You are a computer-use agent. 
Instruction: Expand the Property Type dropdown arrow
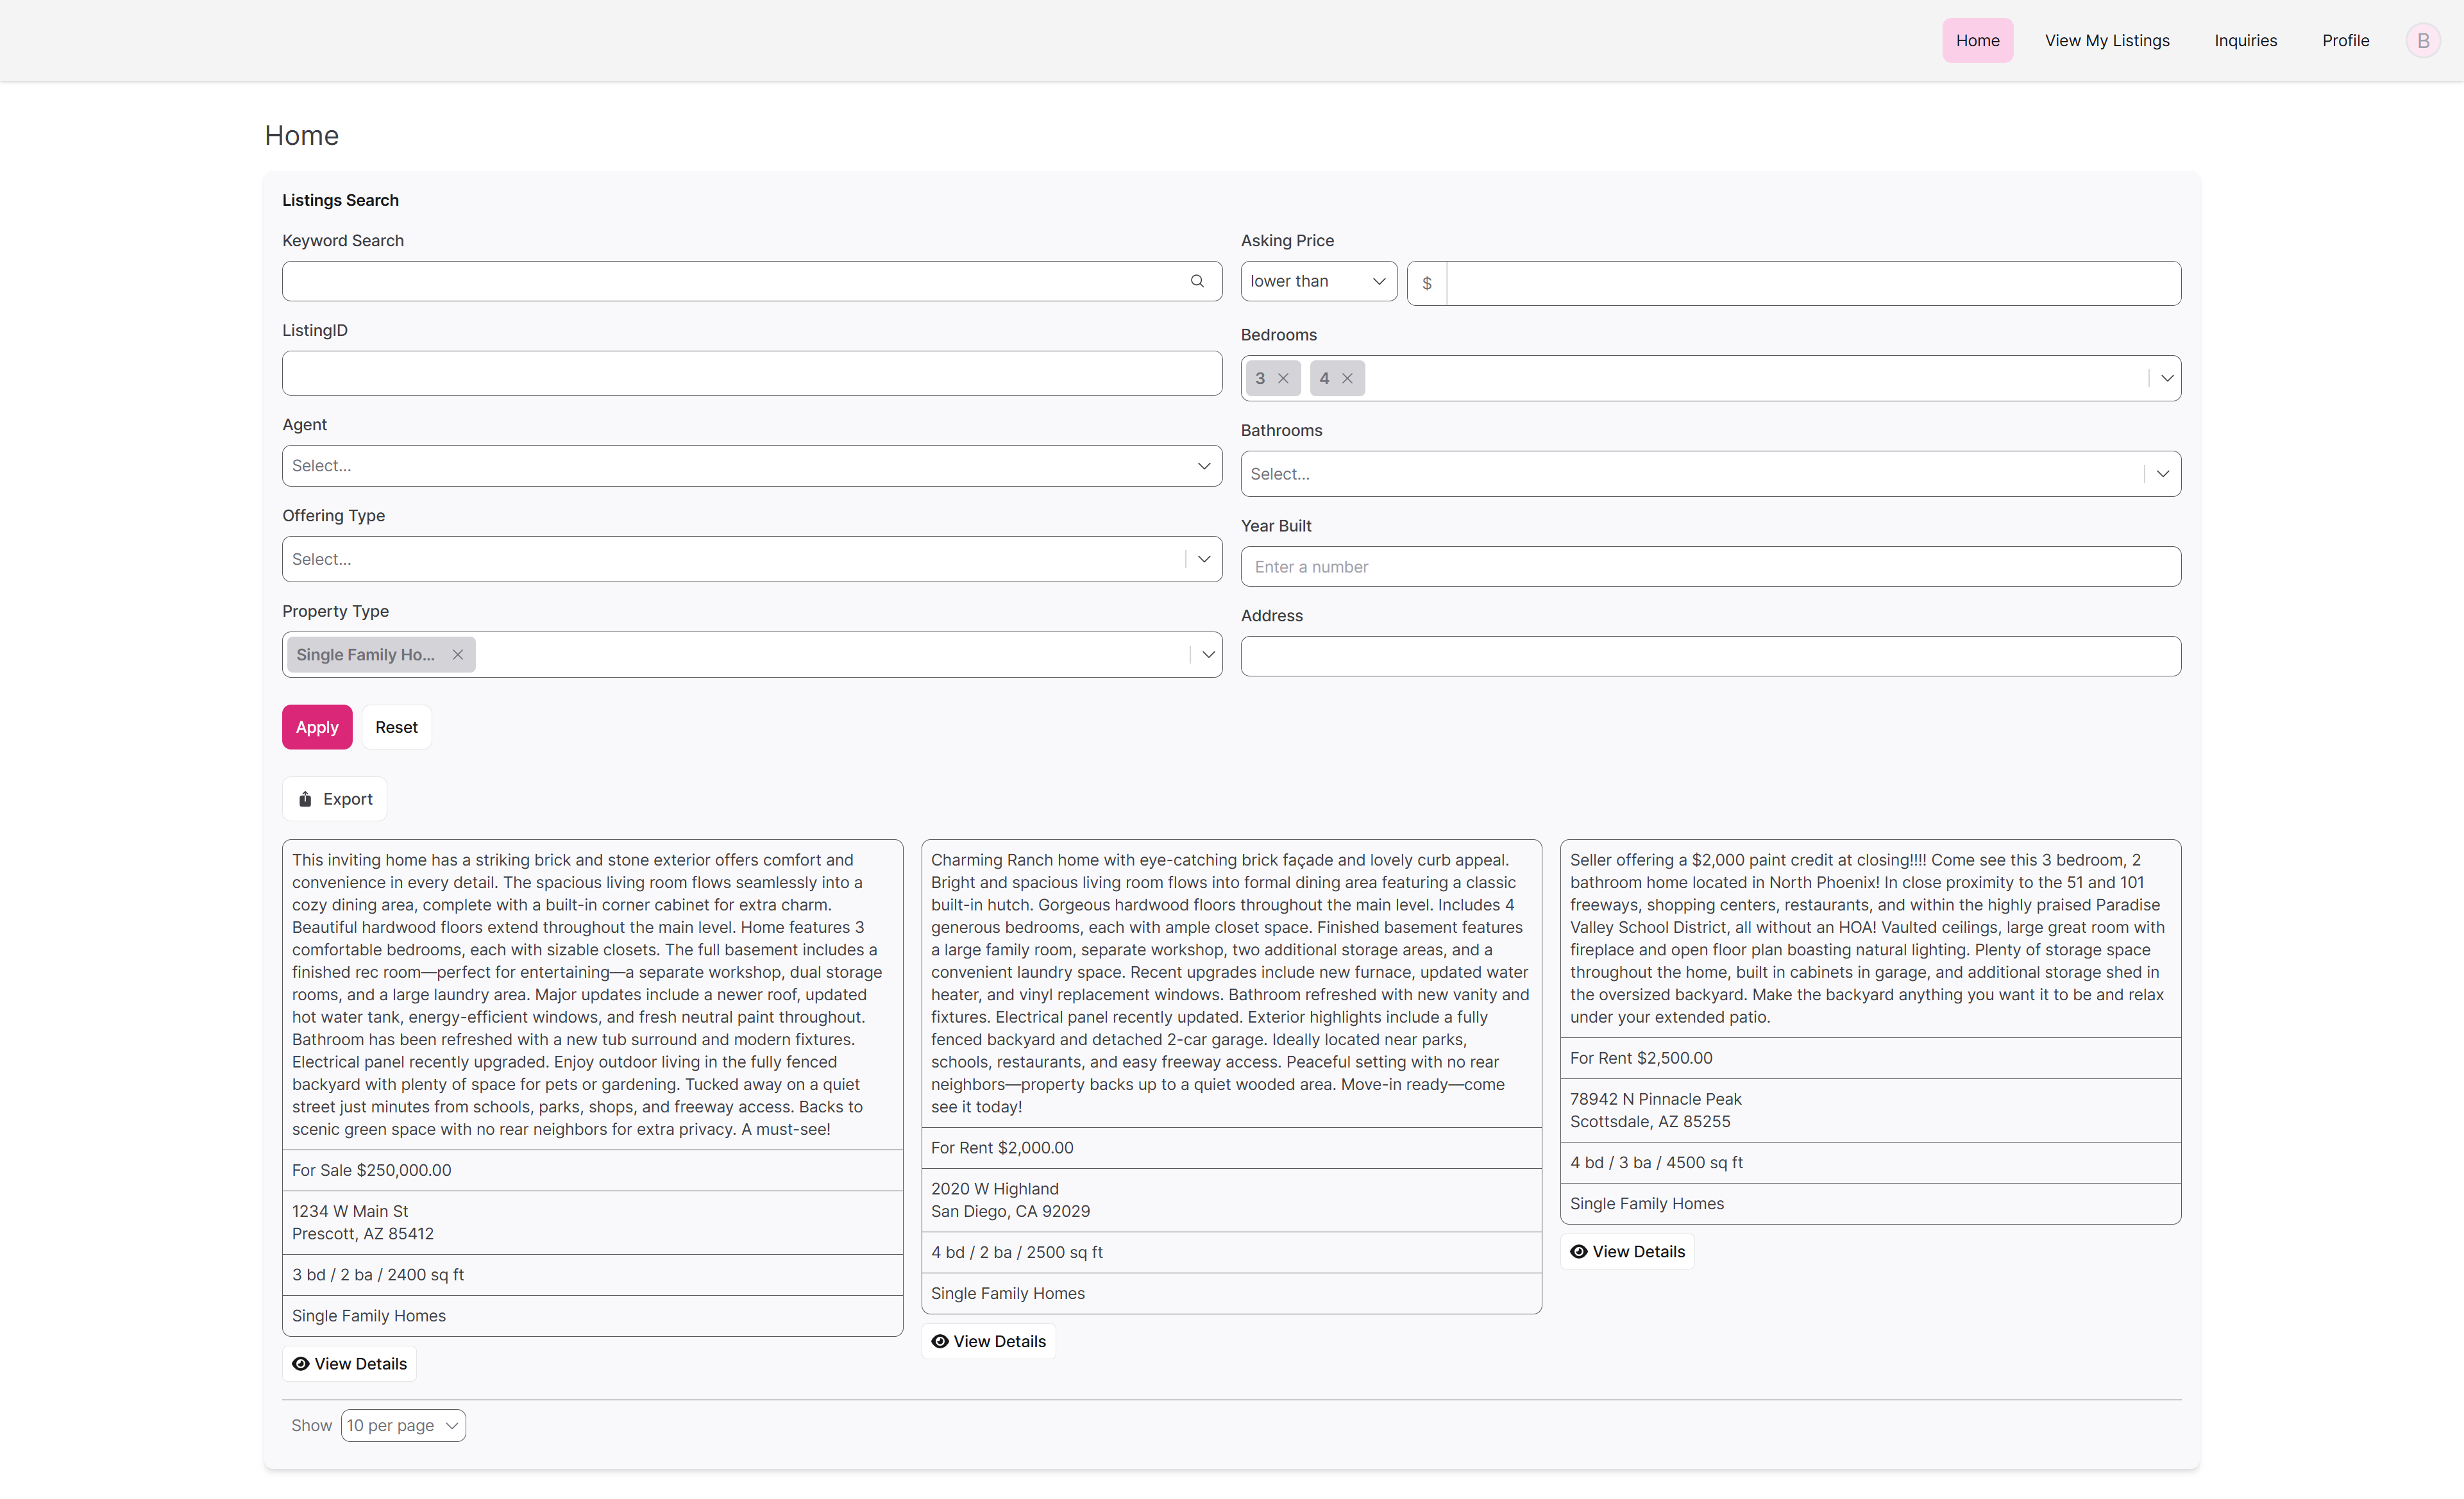coord(1208,654)
